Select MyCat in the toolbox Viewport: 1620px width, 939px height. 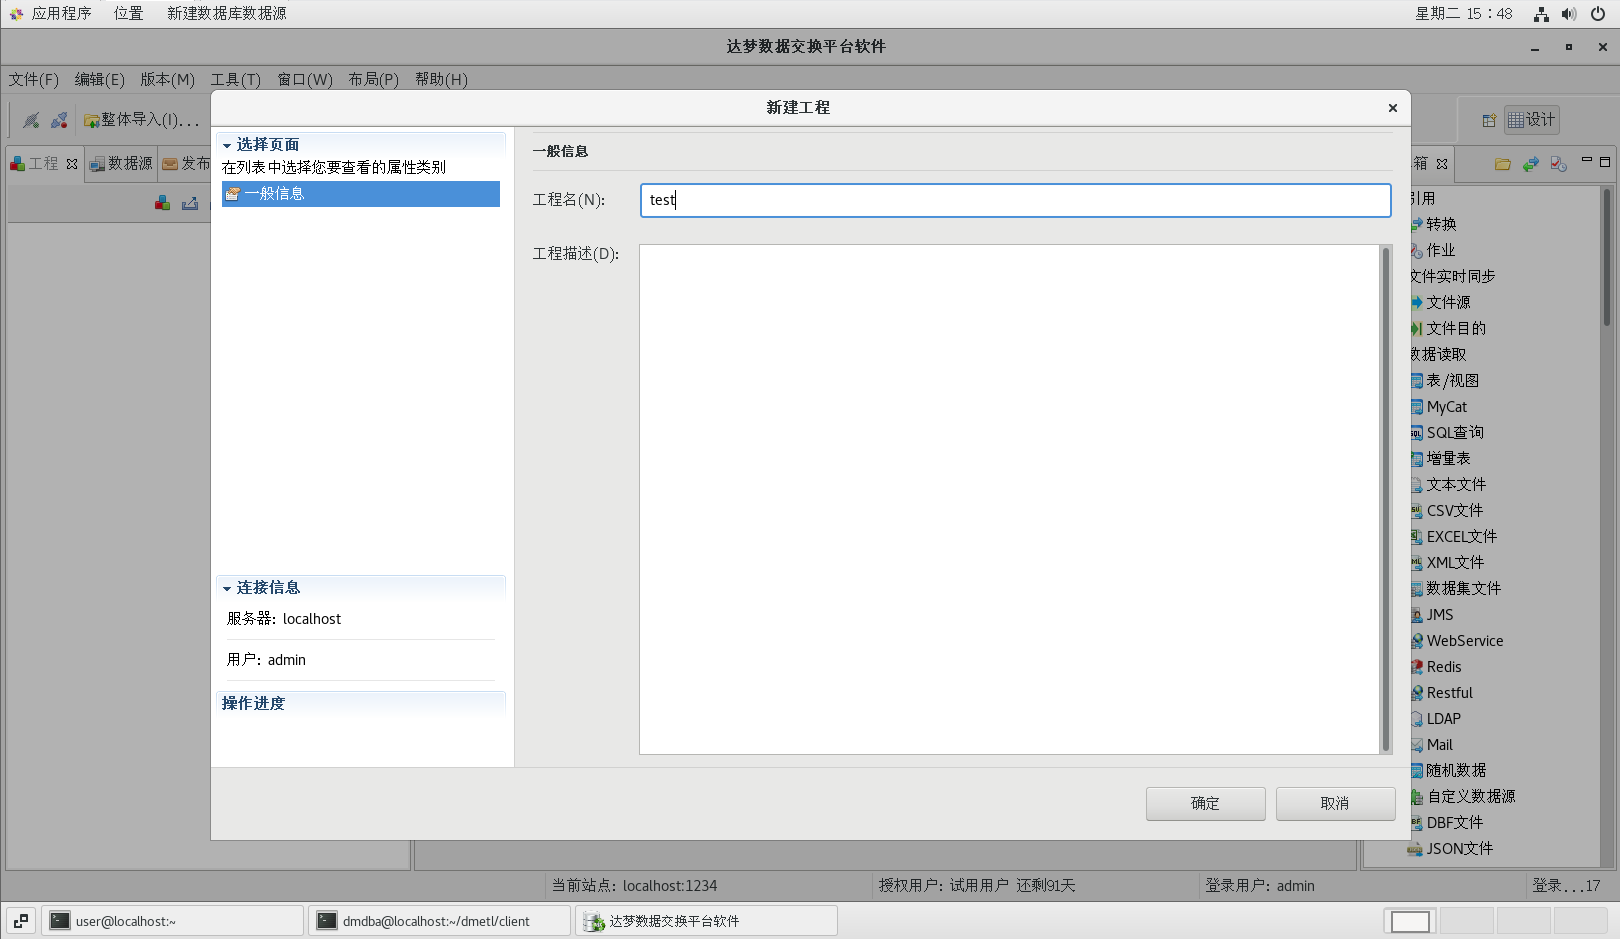1446,406
